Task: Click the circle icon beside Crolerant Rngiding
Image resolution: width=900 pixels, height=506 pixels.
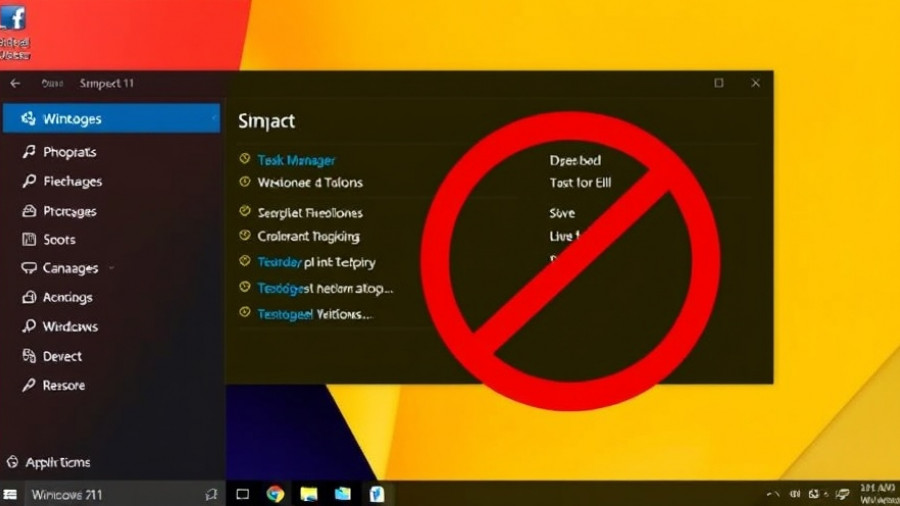Action: point(245,235)
